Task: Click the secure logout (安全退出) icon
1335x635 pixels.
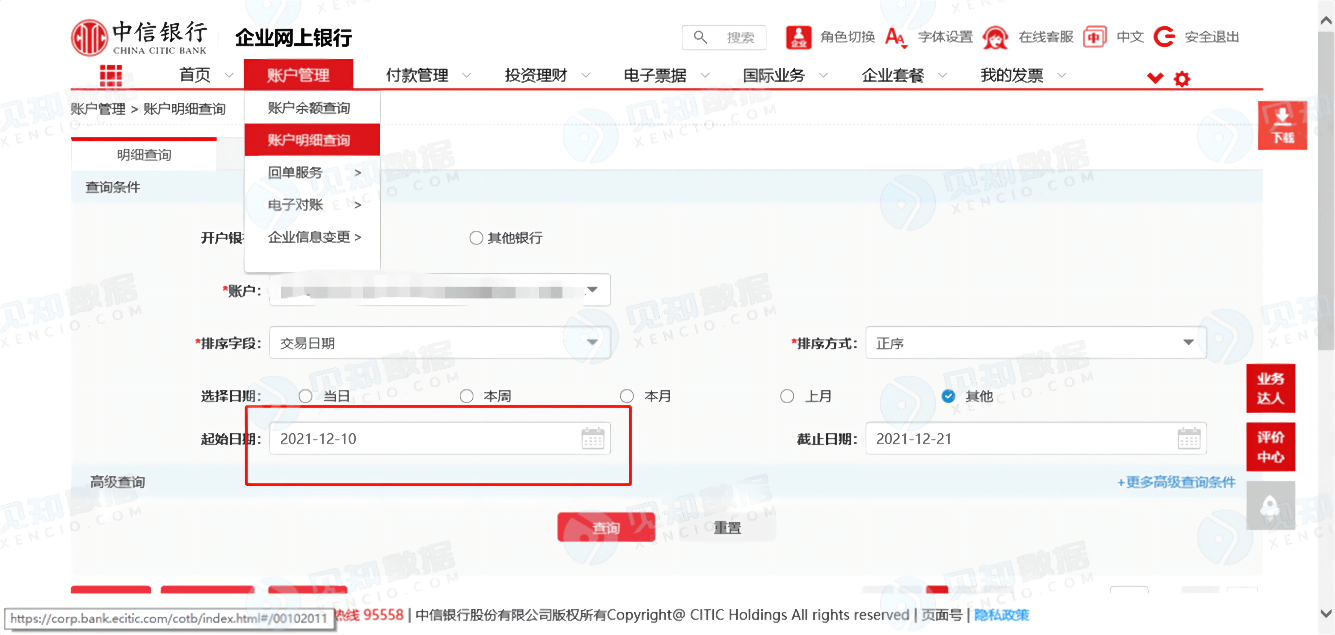Action: pos(1164,37)
